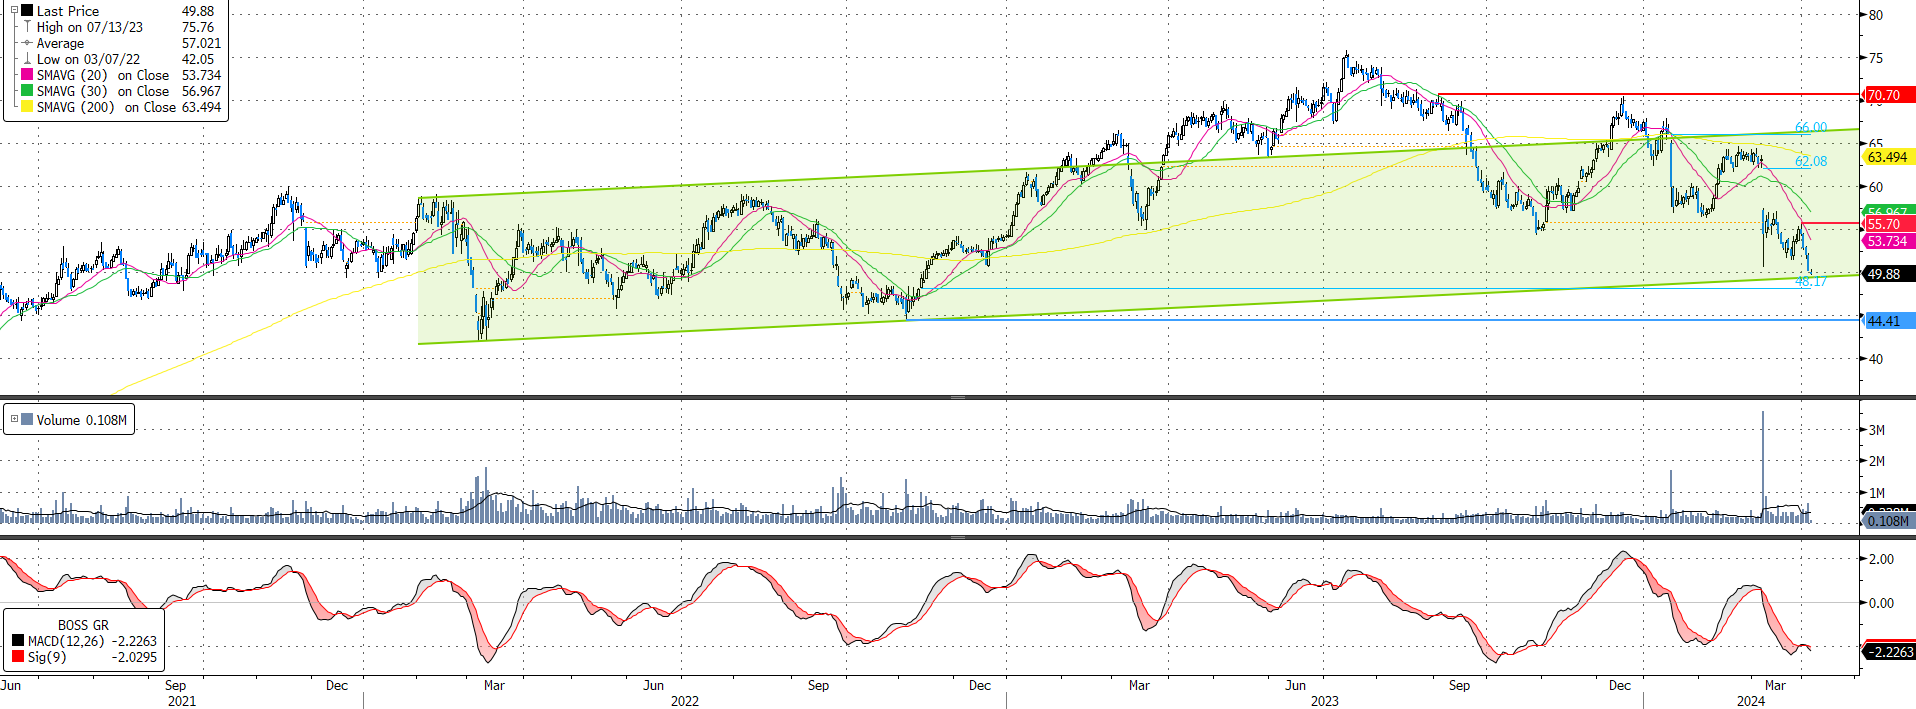Click the 48.17 annotation label
Viewport: 1916px width, 709px height.
(1811, 282)
